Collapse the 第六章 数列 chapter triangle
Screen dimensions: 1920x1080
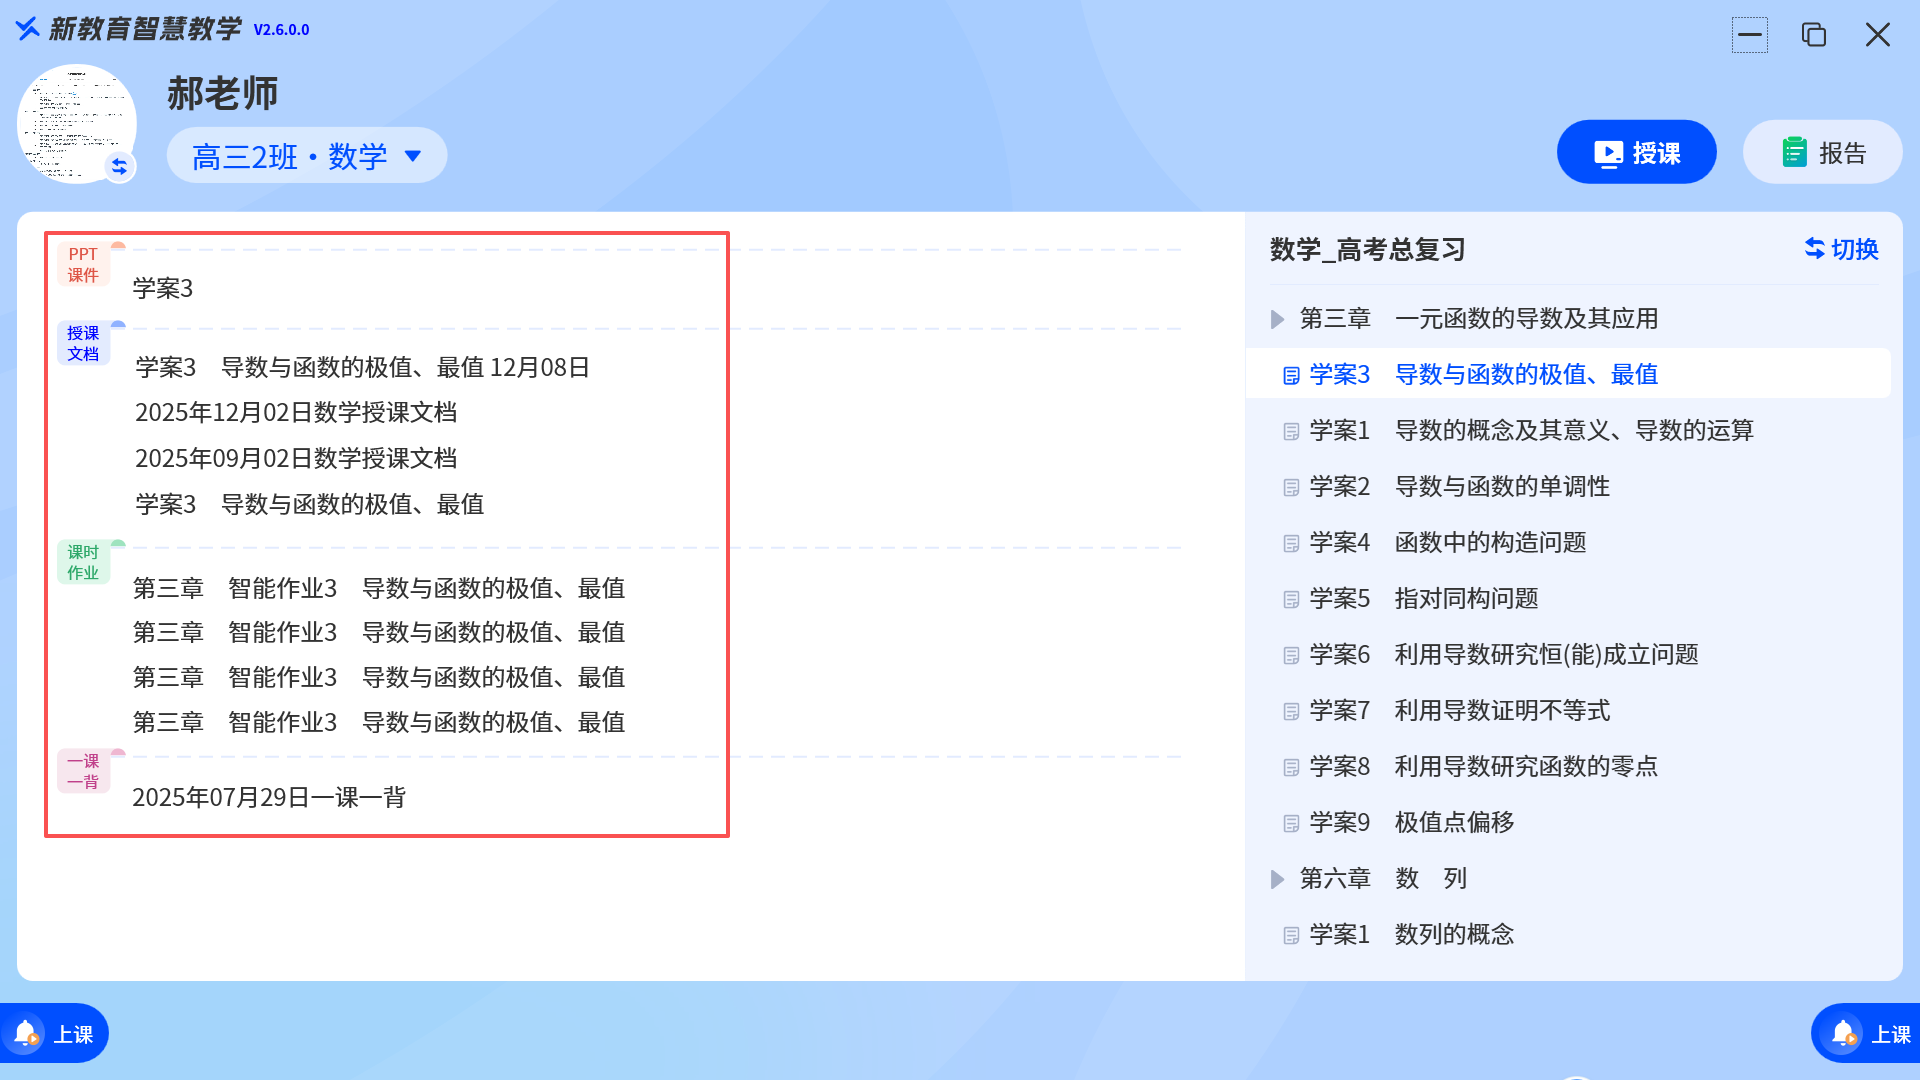point(1277,879)
